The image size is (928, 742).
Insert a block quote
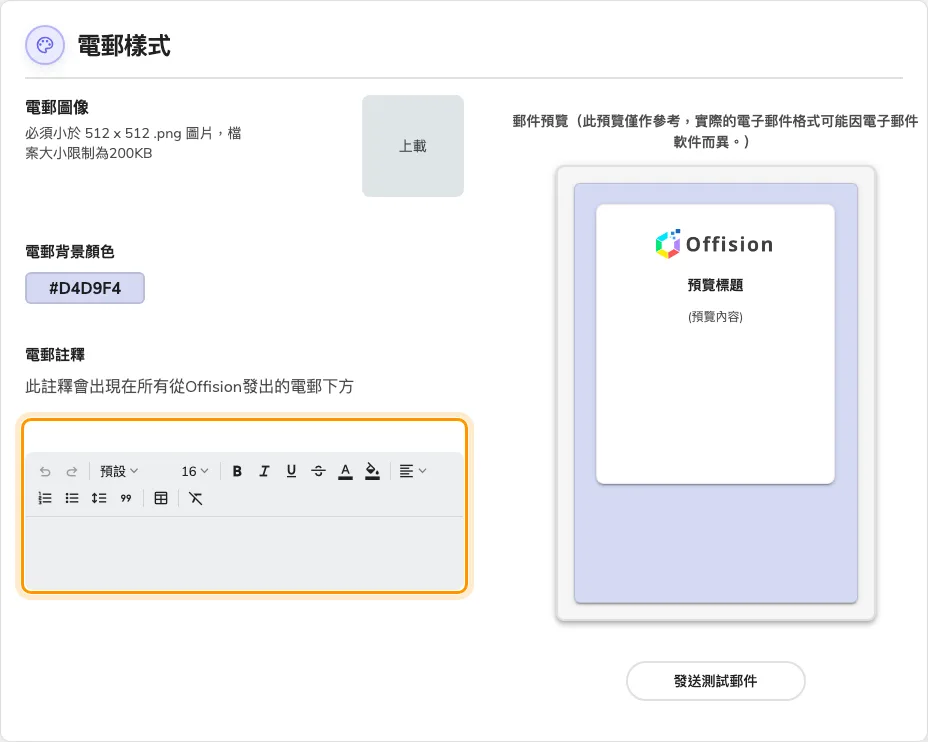[x=125, y=498]
